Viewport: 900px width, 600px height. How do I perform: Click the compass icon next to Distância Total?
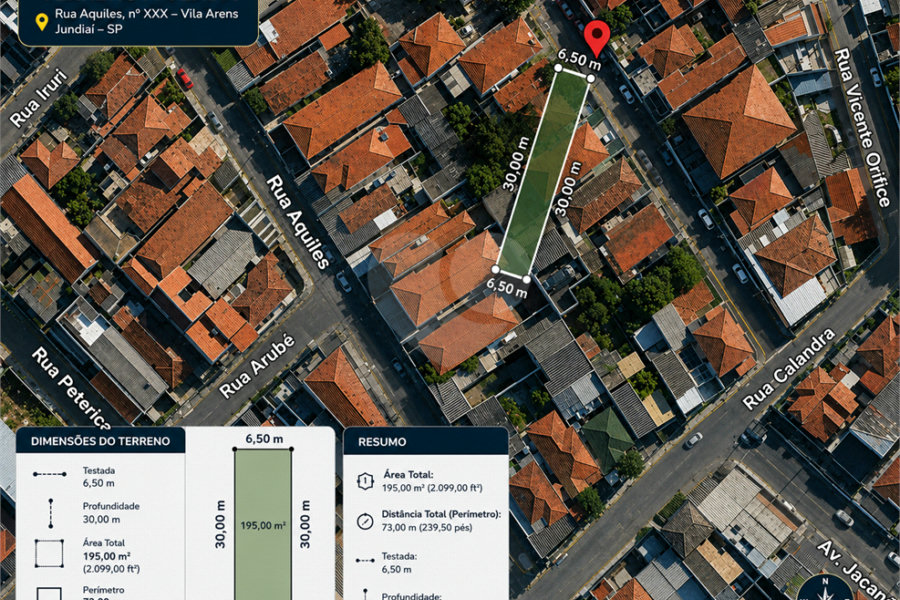tap(365, 521)
